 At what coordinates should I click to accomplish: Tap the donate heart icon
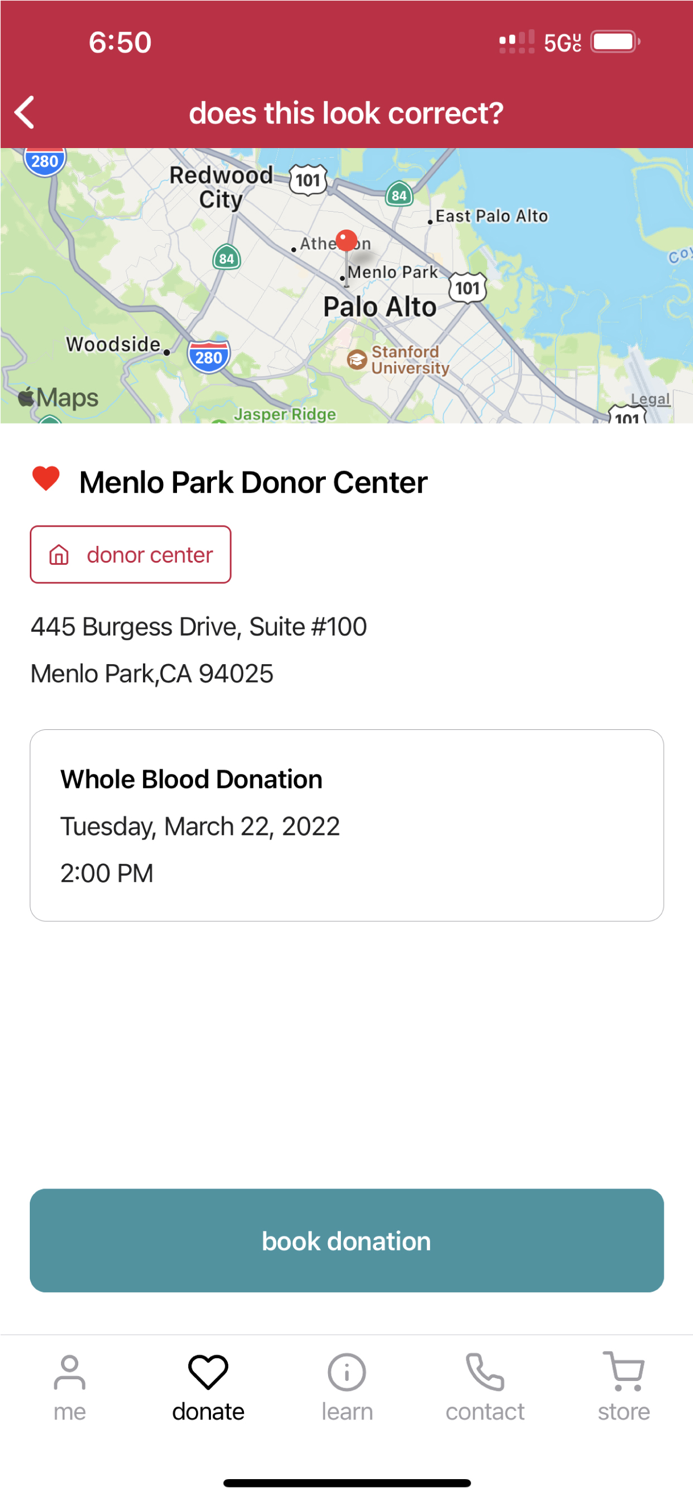(x=207, y=1373)
